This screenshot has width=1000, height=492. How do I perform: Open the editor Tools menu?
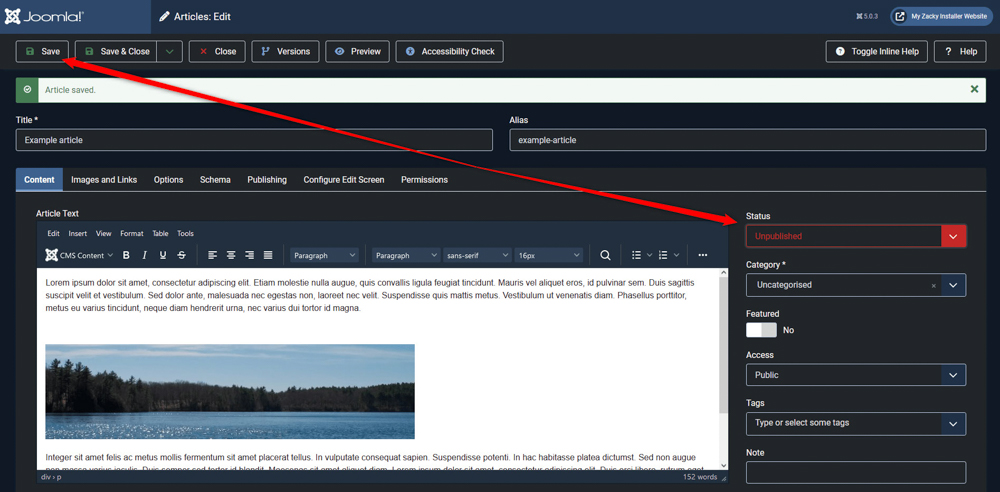[186, 234]
